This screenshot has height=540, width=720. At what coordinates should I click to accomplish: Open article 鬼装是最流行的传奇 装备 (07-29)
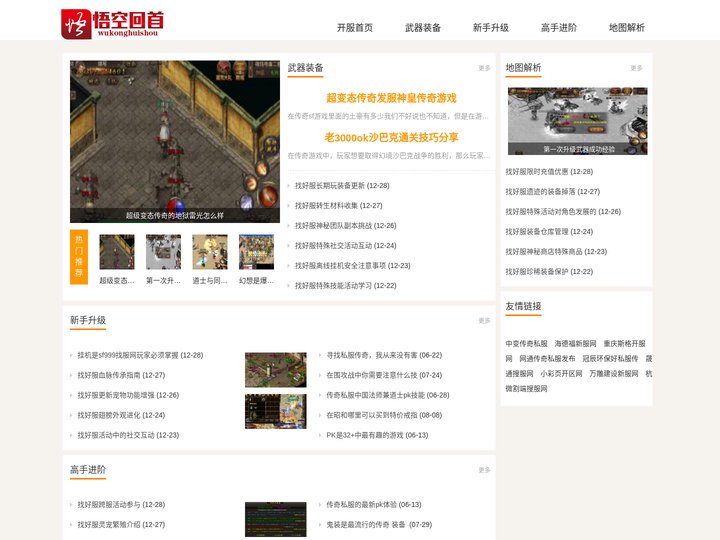coord(379,524)
